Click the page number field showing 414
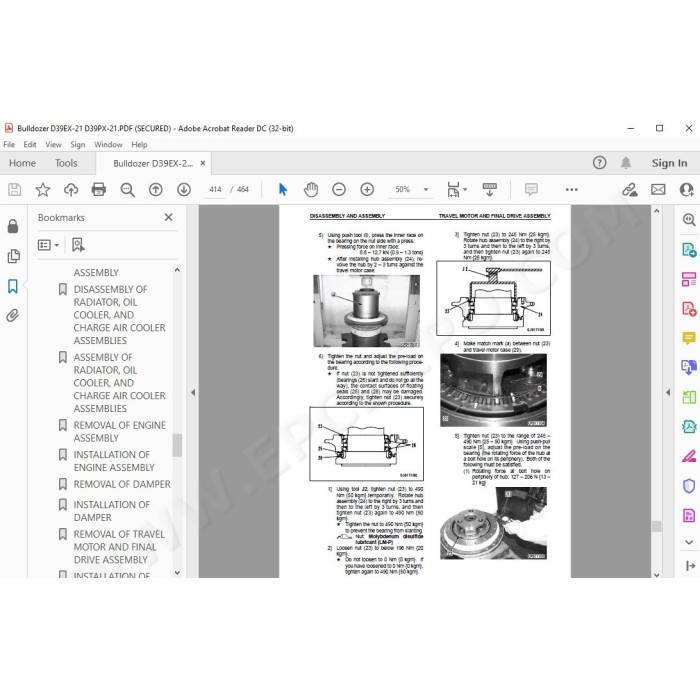 (x=215, y=189)
